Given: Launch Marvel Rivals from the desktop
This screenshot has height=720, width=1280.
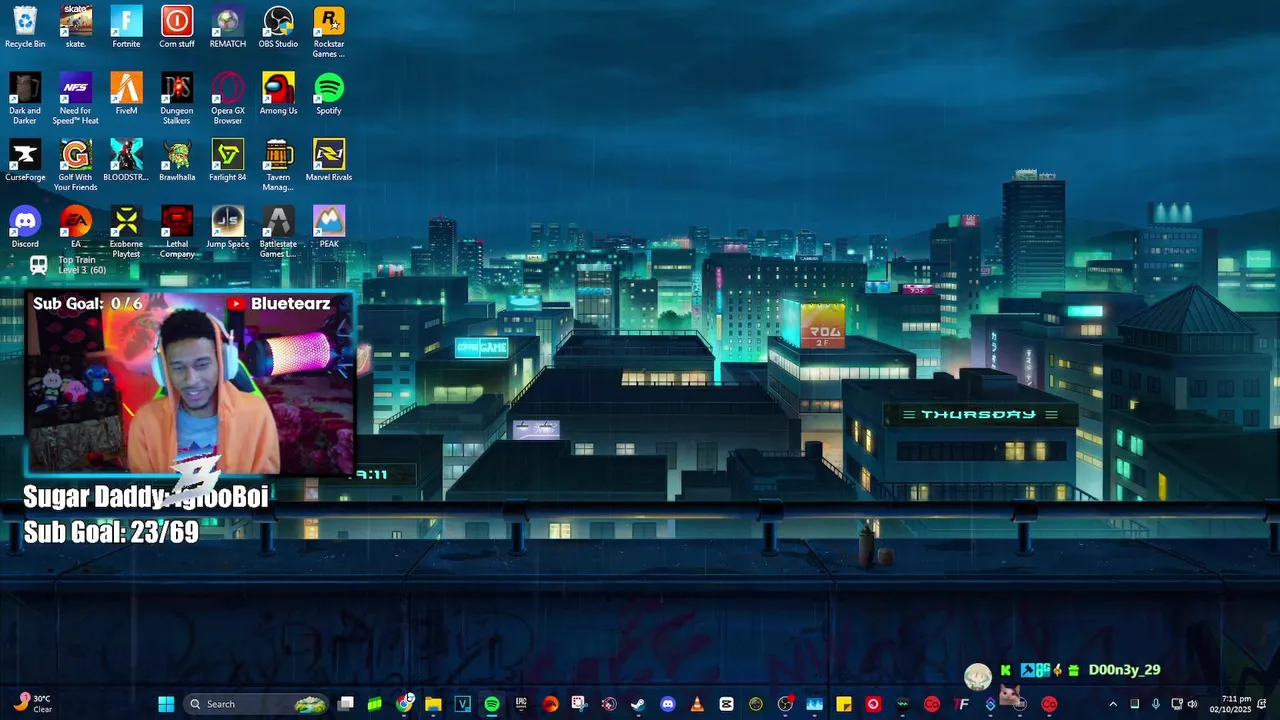Looking at the screenshot, I should point(329,160).
